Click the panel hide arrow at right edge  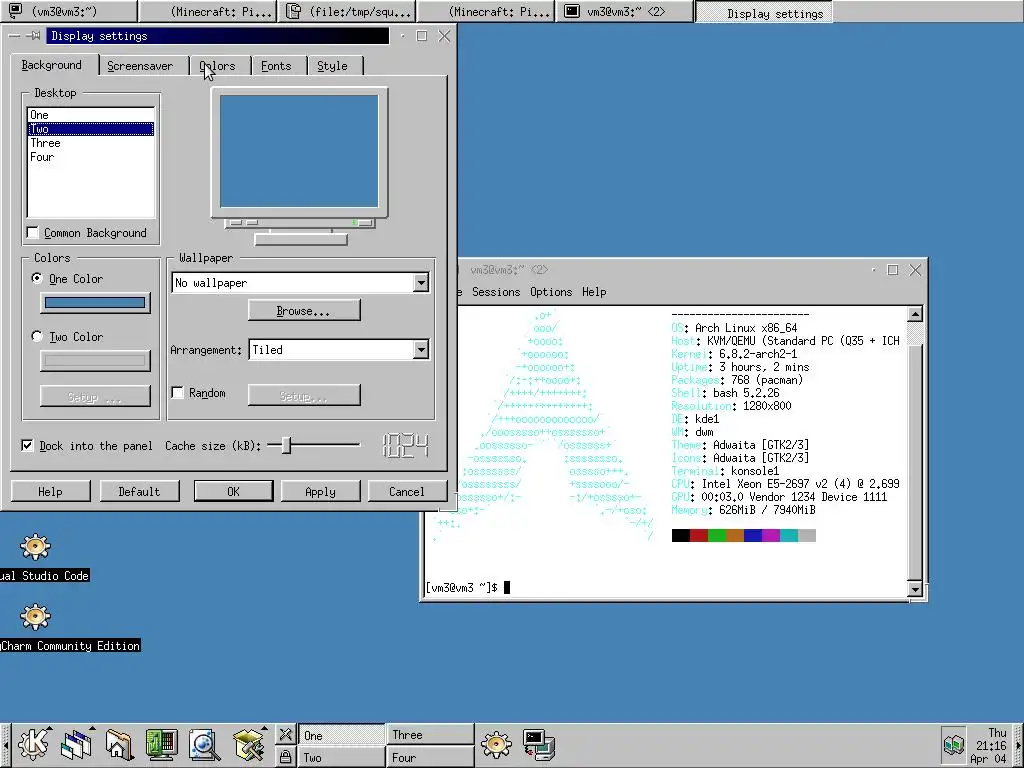tap(1018, 745)
